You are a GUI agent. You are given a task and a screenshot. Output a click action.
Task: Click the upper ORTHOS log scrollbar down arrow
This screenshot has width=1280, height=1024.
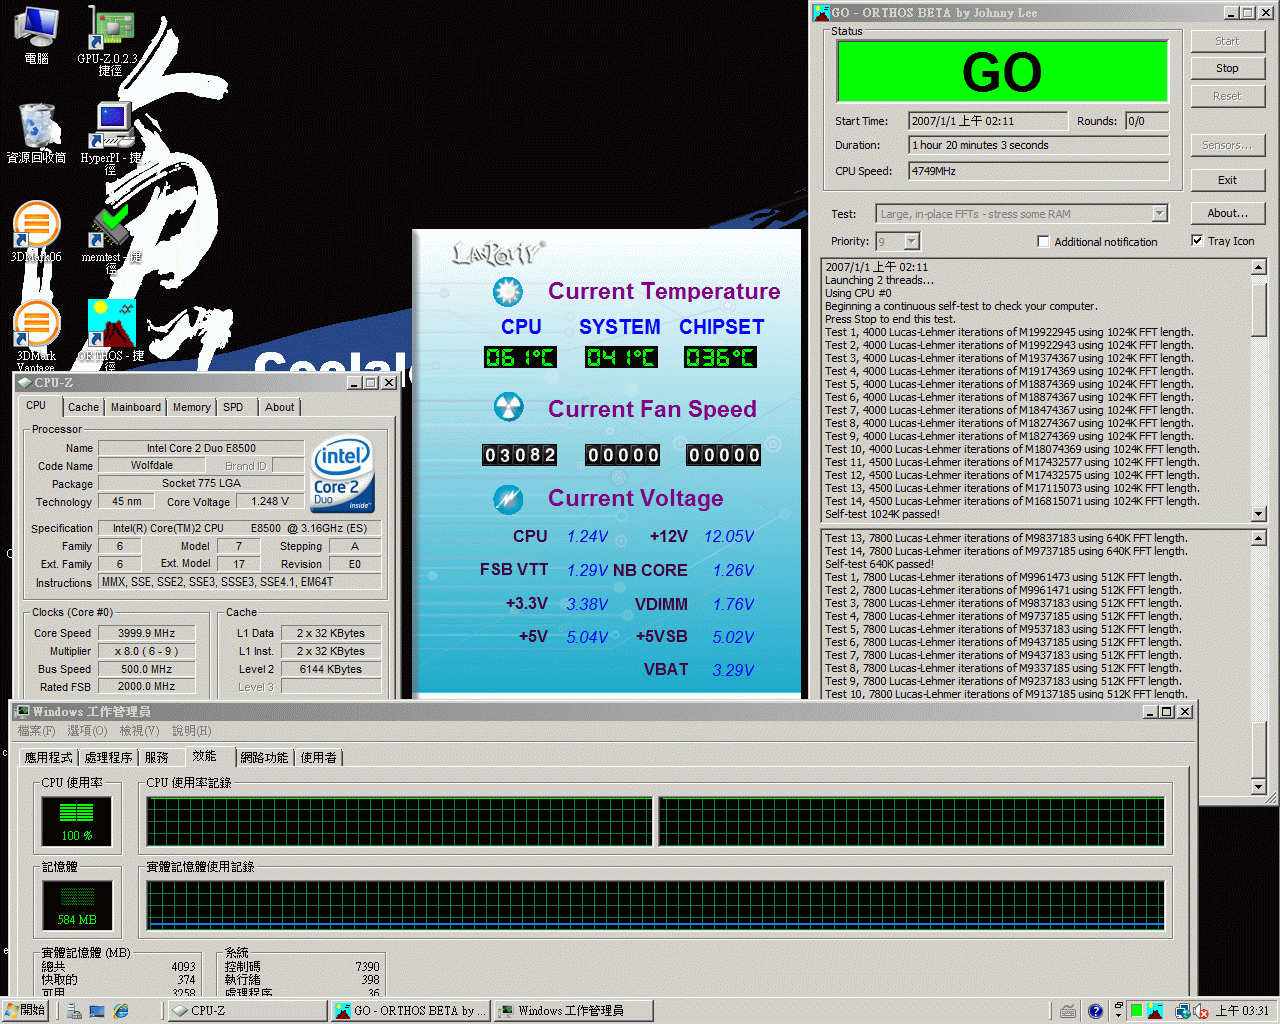pyautogui.click(x=1259, y=514)
